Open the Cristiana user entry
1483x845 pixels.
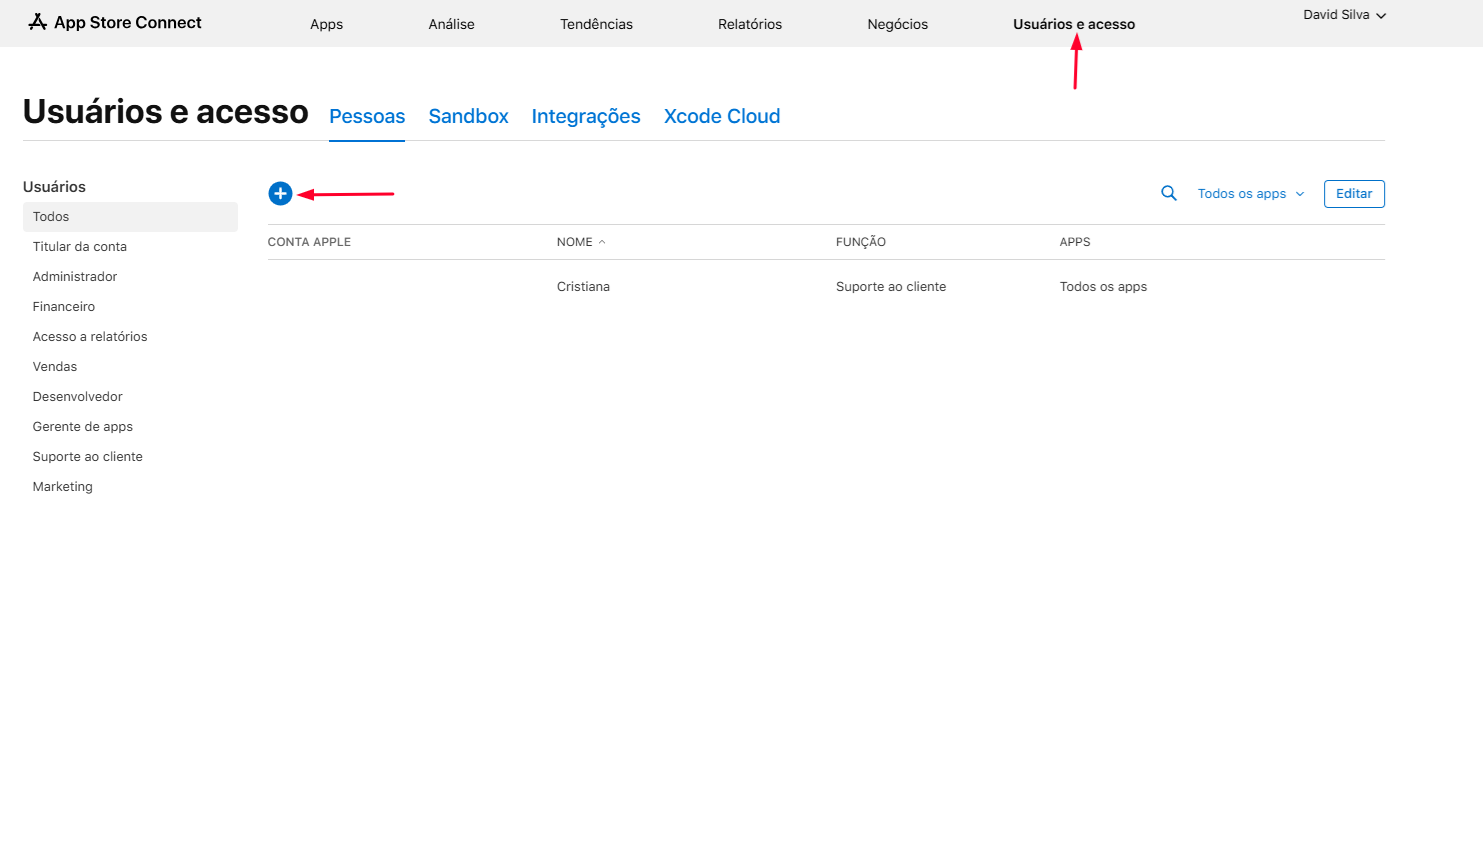[583, 287]
